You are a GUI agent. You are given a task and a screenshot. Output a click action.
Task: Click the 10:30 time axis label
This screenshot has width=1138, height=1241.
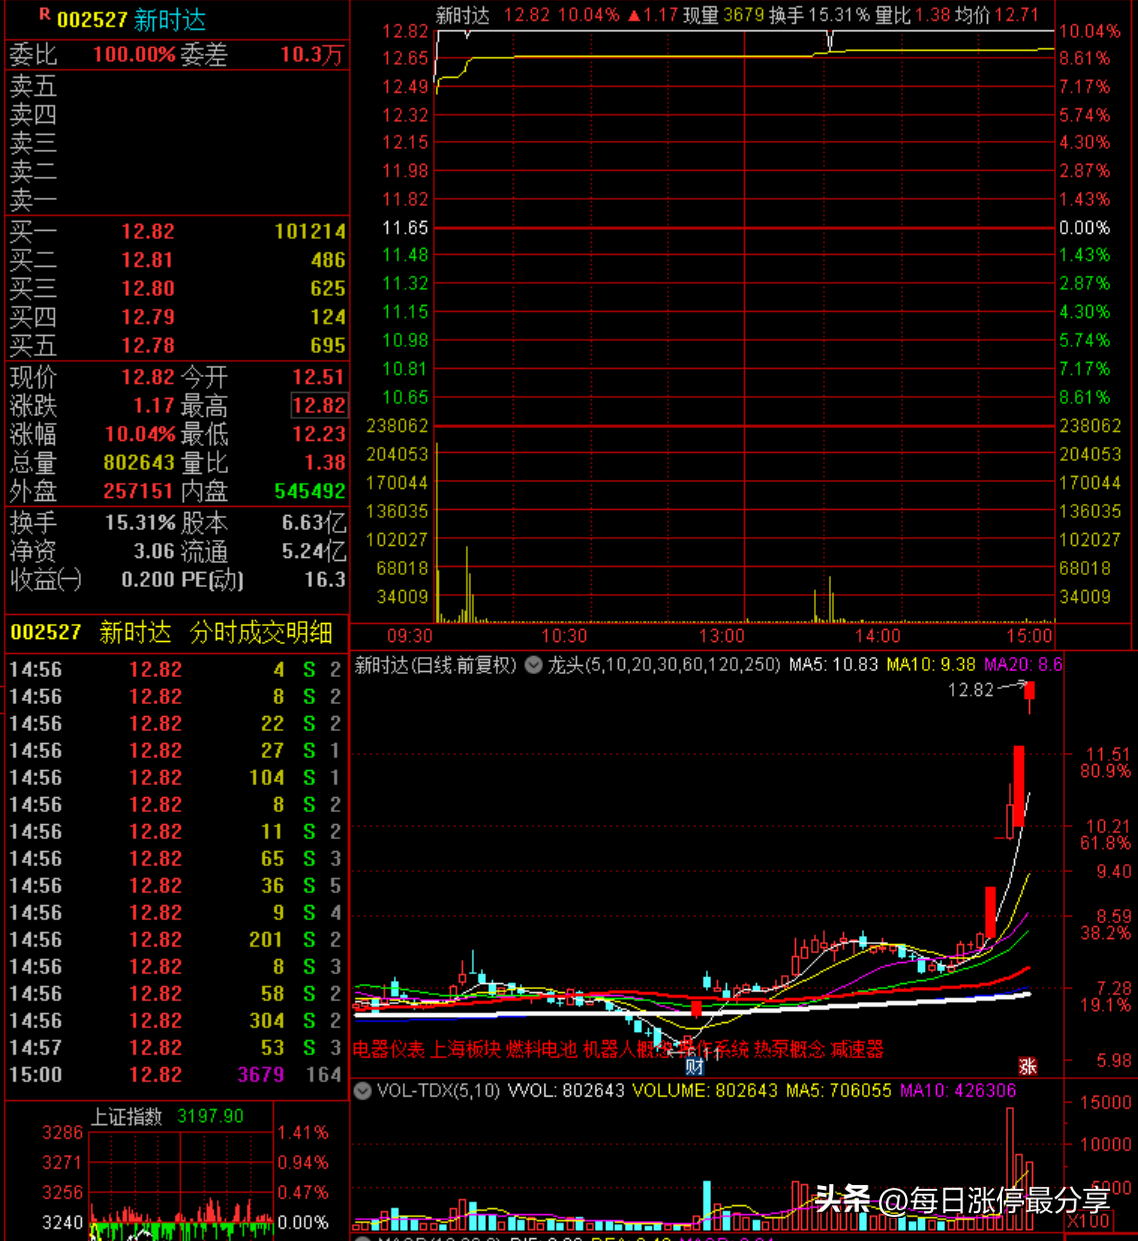pyautogui.click(x=564, y=636)
